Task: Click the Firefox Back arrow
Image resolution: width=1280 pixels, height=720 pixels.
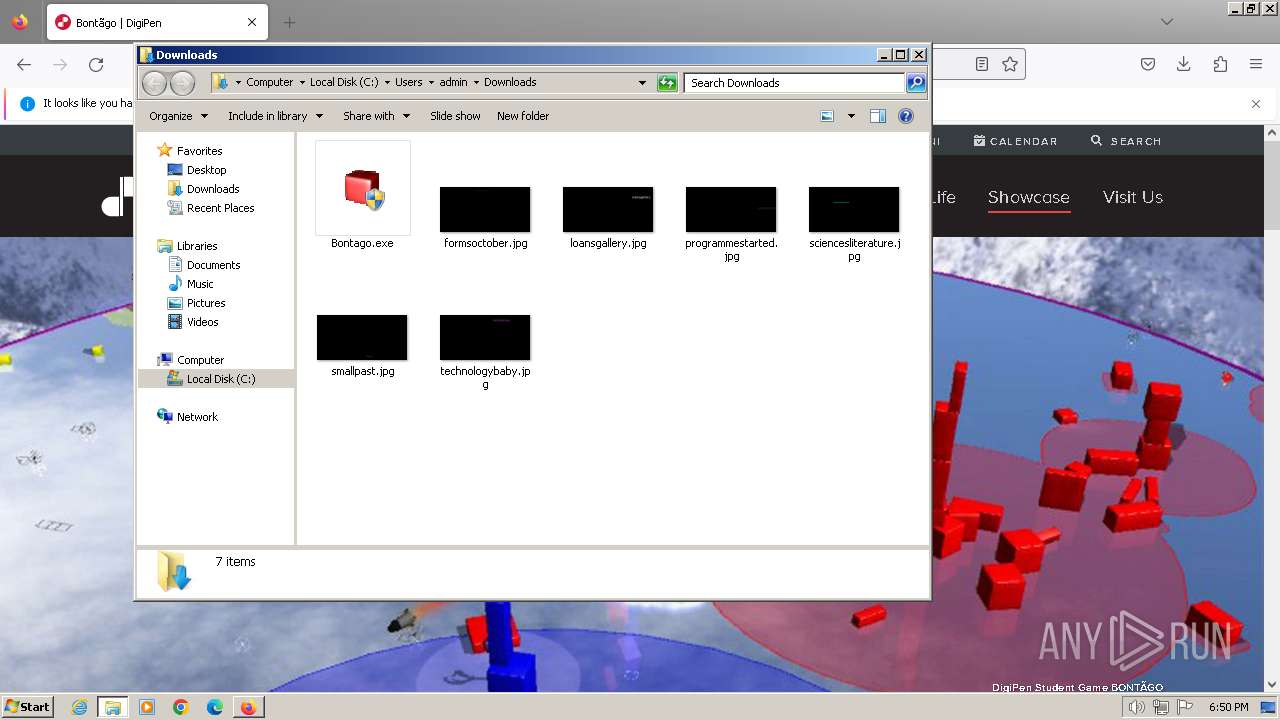Action: point(24,65)
